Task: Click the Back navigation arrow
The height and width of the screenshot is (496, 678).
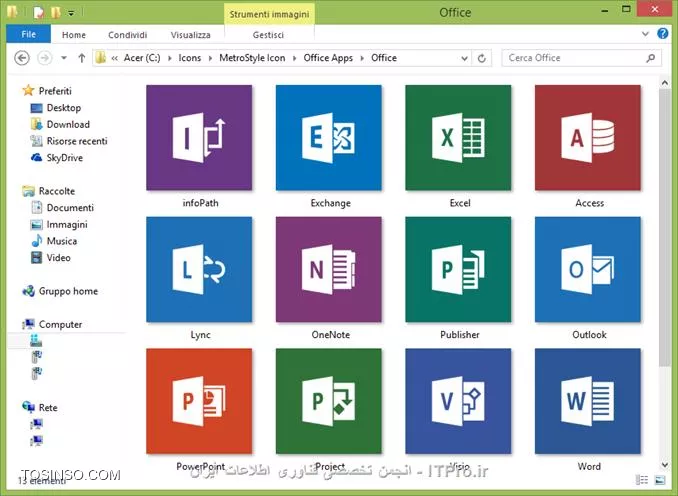Action: click(22, 58)
